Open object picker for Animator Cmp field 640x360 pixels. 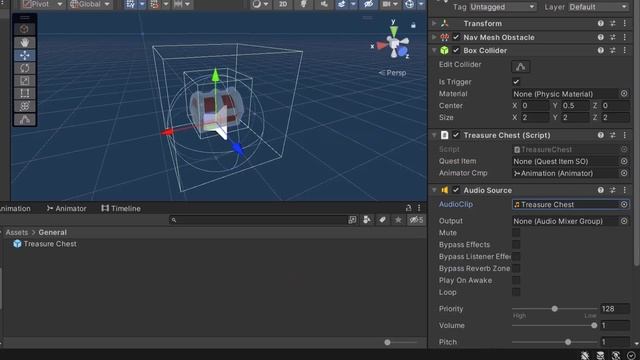pos(624,173)
